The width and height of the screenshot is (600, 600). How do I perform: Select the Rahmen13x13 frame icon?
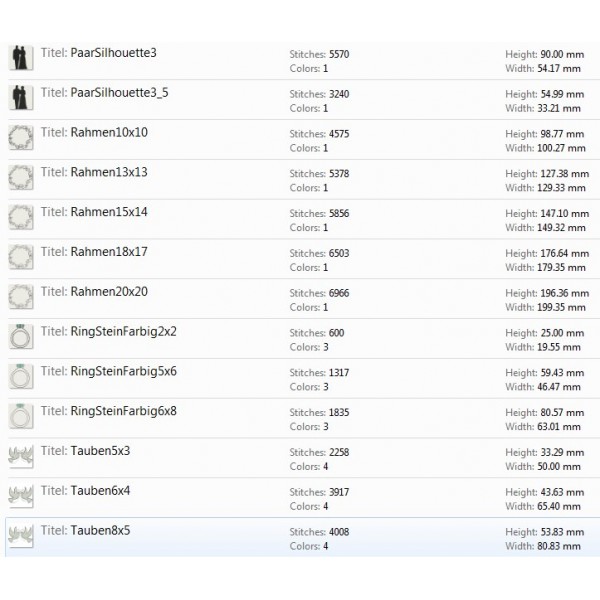[20, 178]
